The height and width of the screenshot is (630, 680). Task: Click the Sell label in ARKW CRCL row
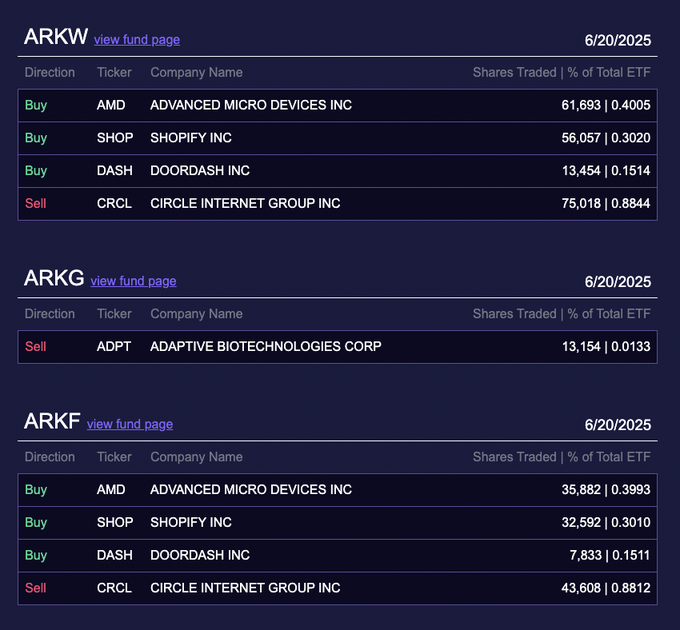36,203
